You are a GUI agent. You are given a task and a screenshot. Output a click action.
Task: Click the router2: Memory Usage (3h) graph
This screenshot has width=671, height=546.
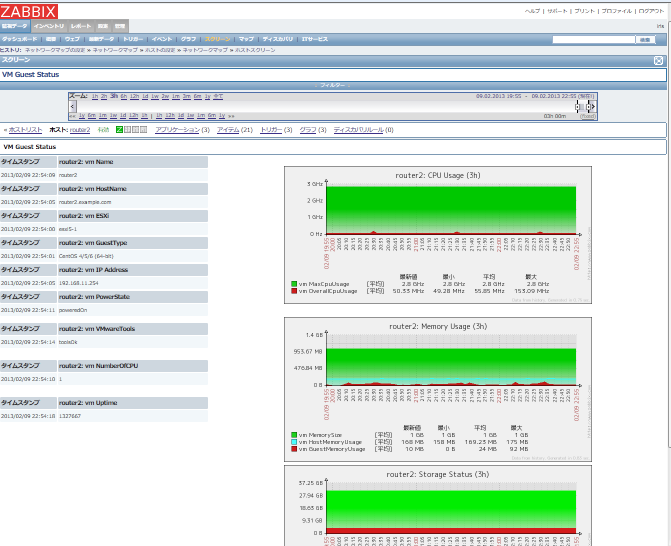tap(438, 389)
